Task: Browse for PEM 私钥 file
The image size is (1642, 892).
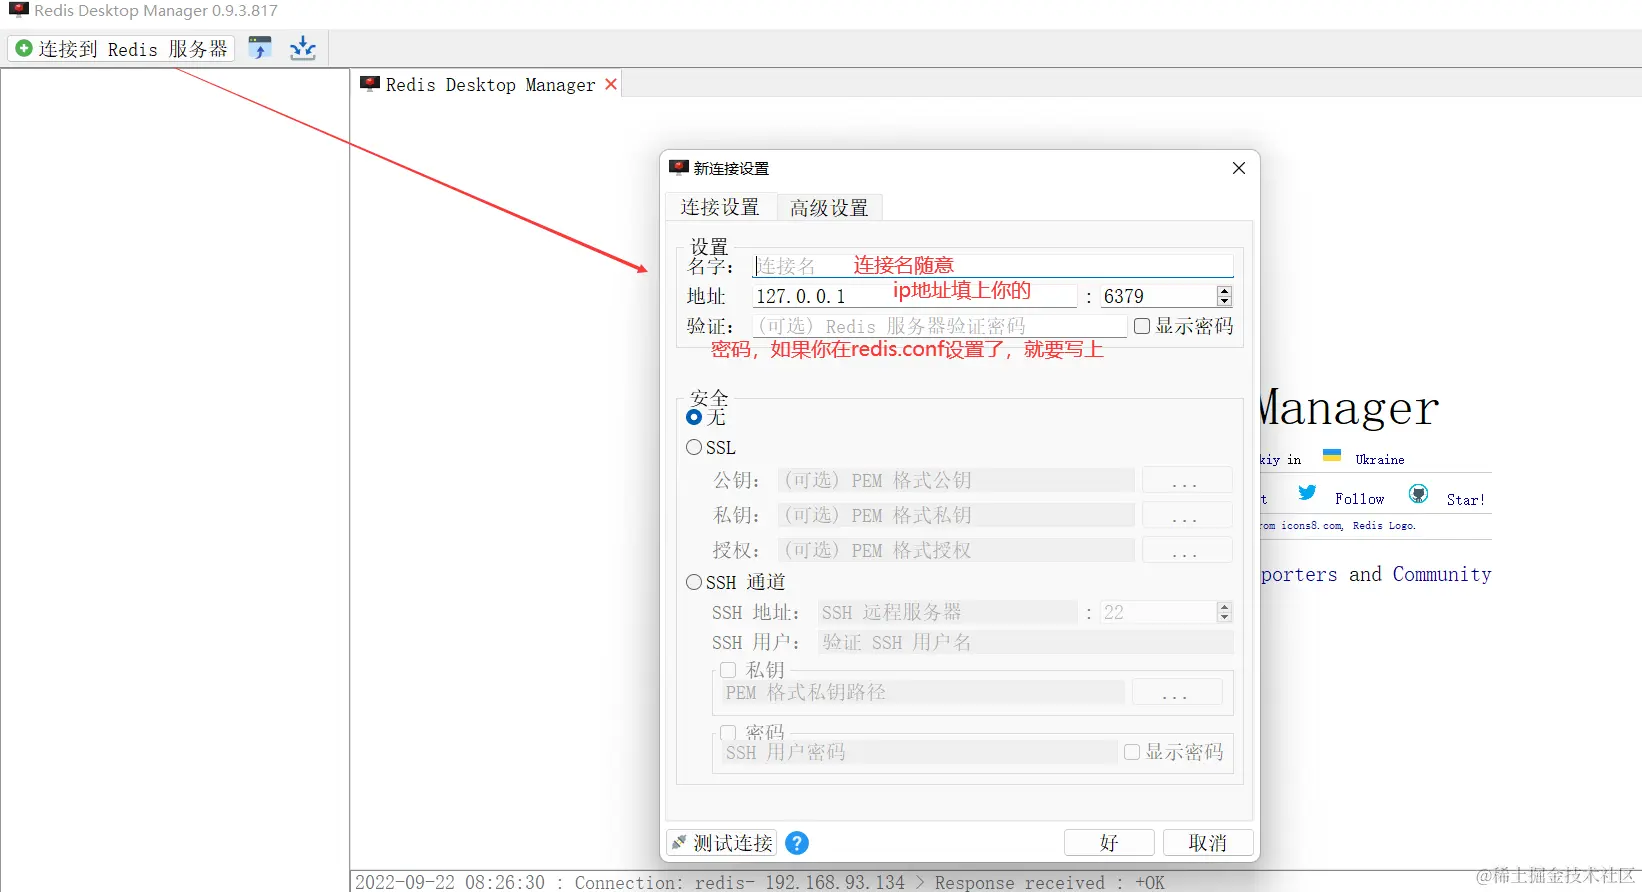Action: pos(1187,515)
